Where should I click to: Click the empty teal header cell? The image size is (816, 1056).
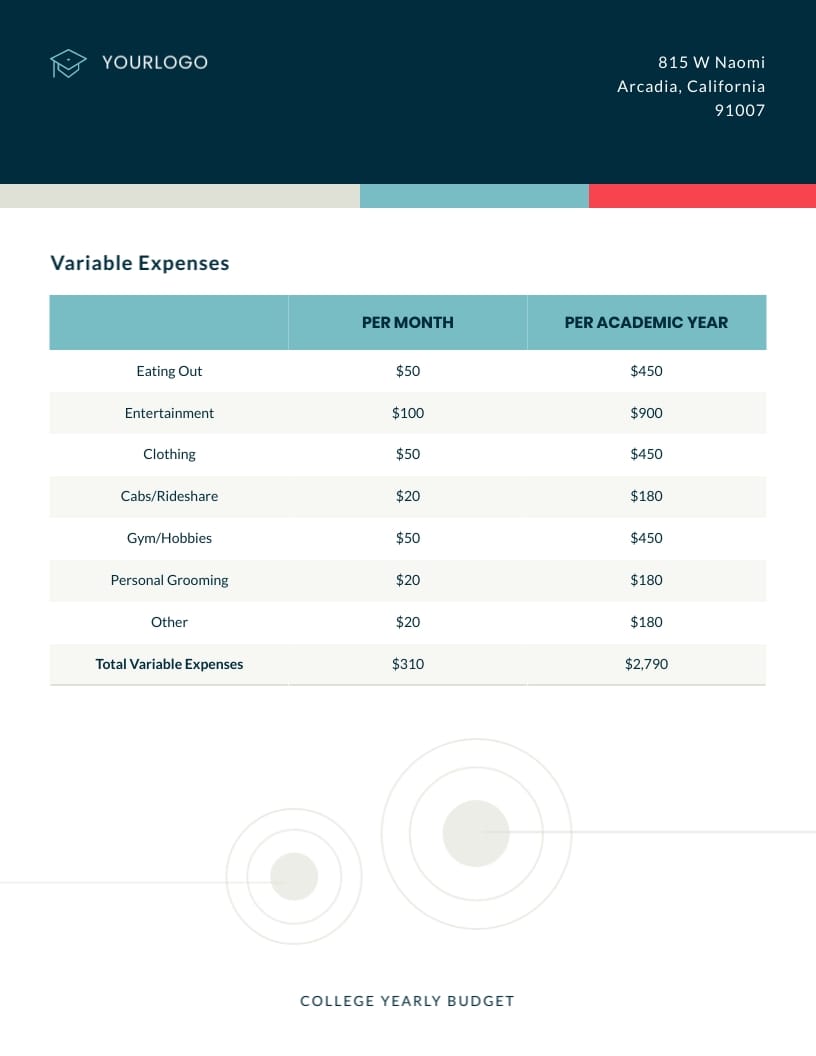click(168, 322)
